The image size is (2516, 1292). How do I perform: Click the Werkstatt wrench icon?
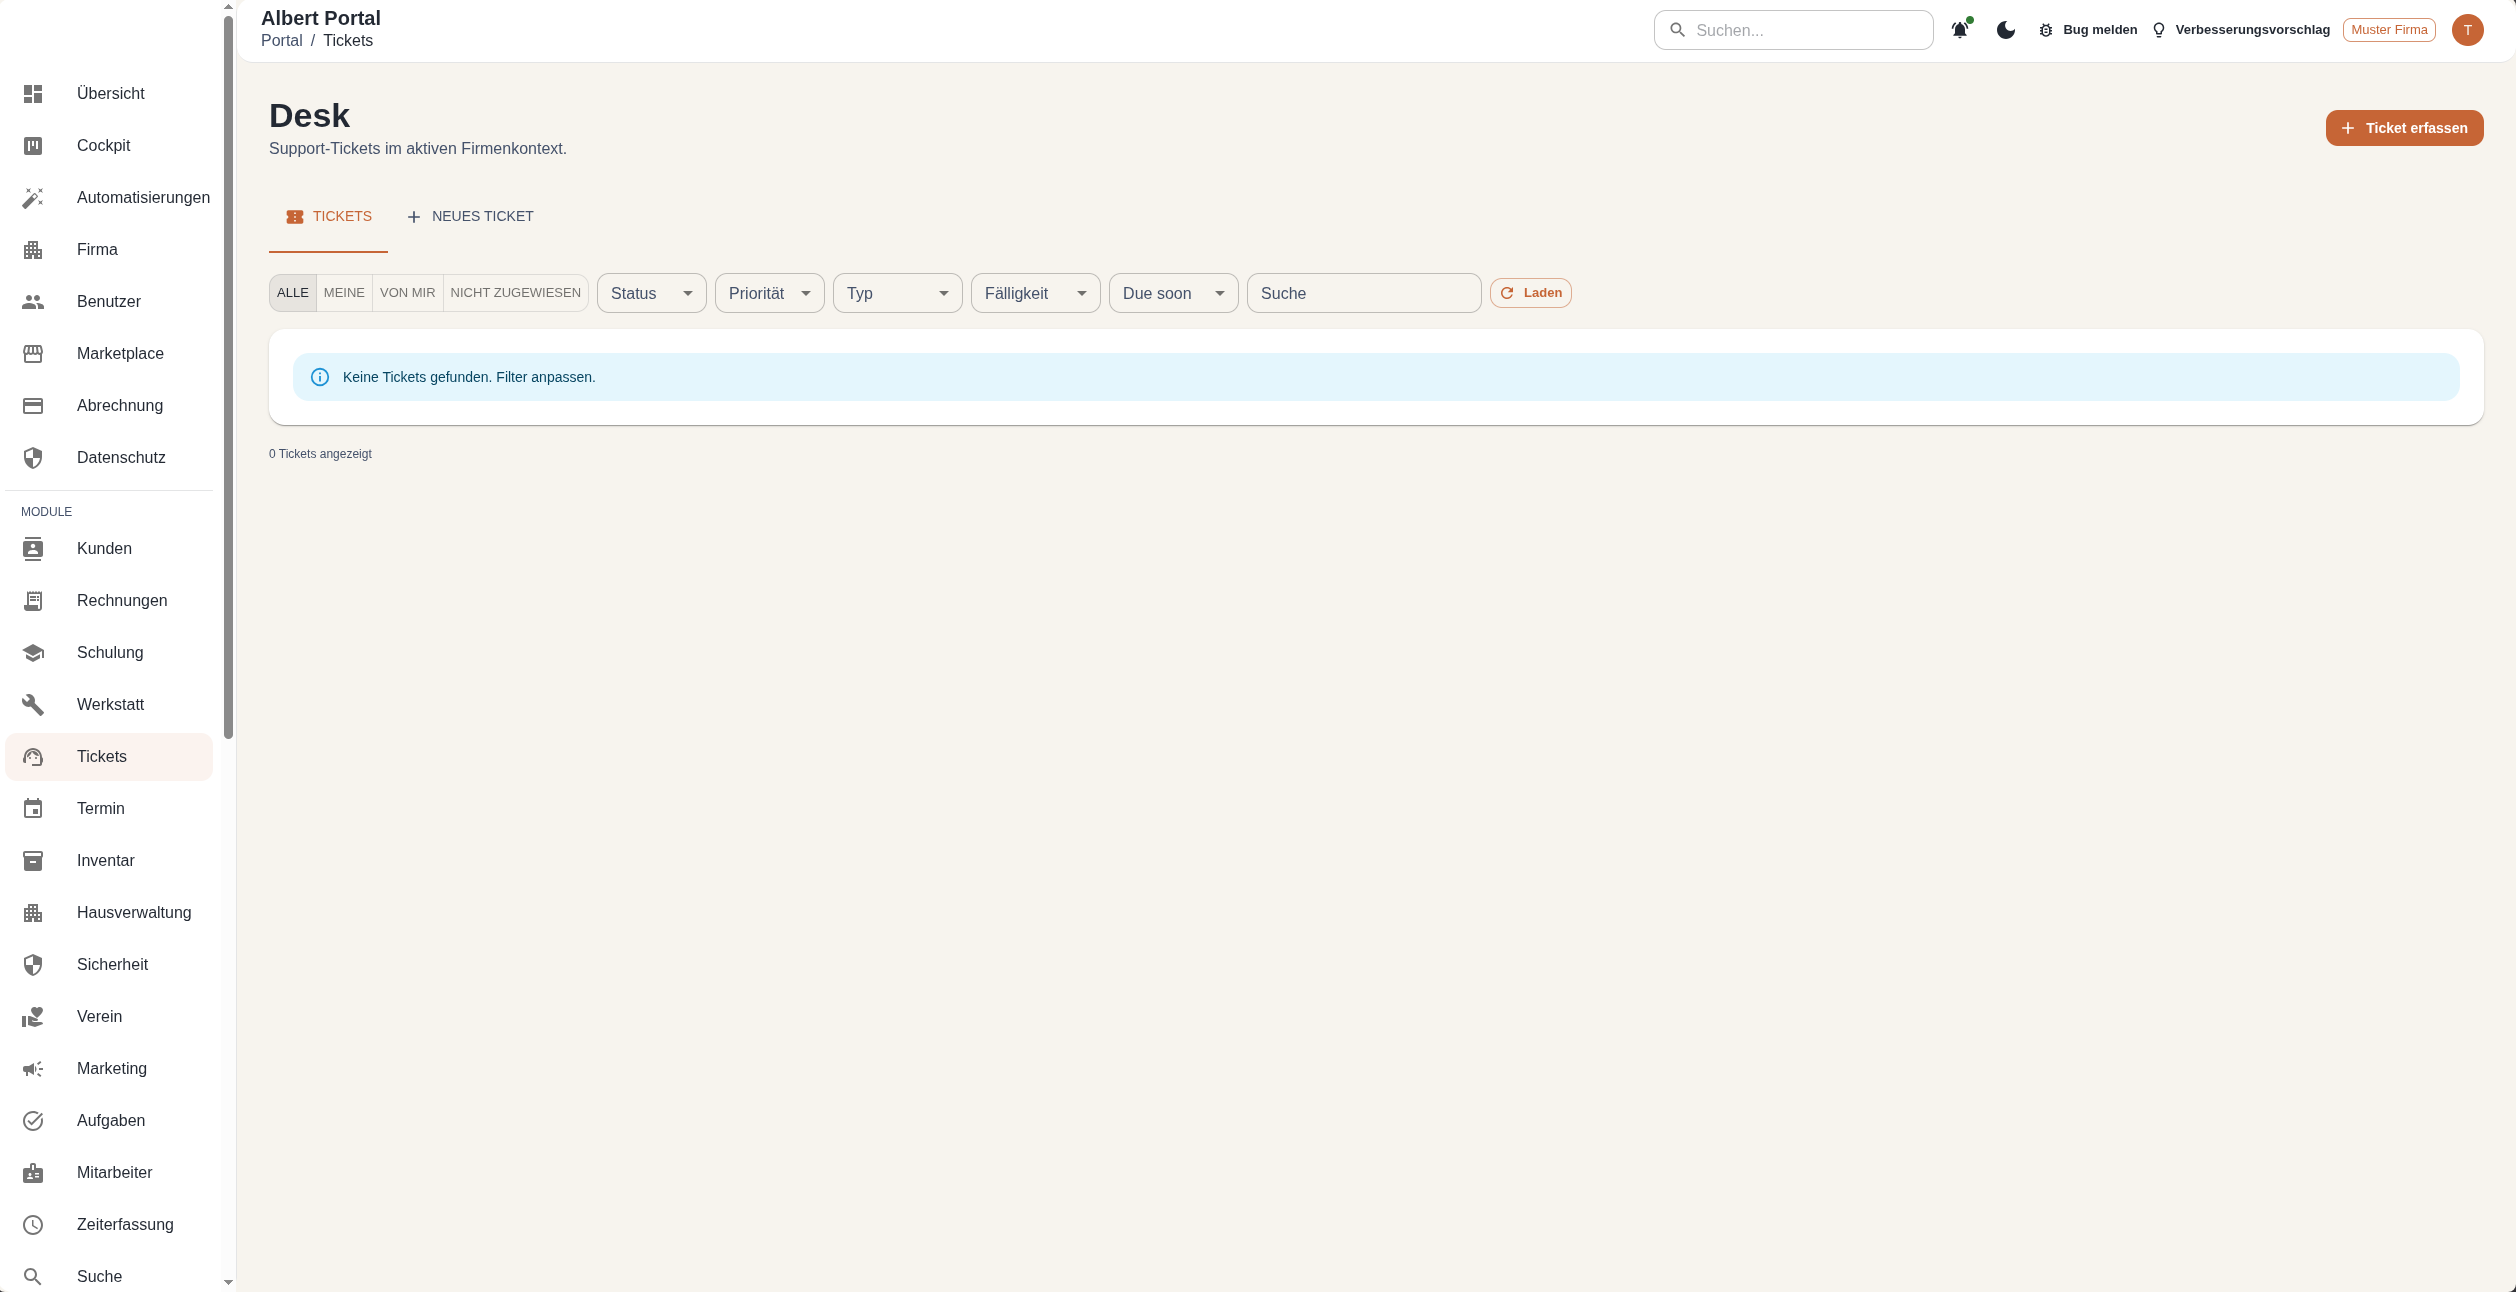[x=33, y=705]
